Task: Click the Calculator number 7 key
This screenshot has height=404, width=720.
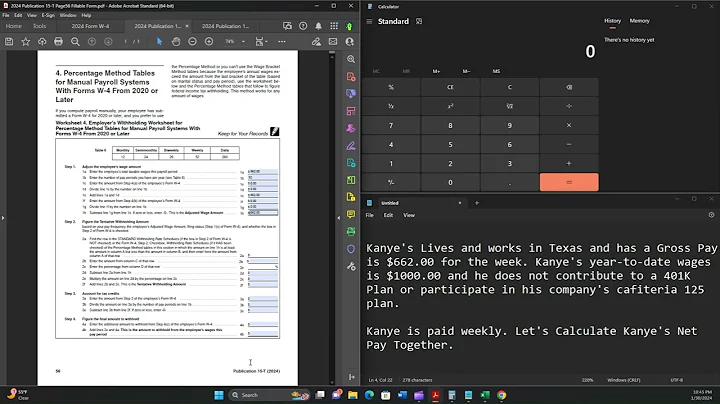Action: coord(391,125)
